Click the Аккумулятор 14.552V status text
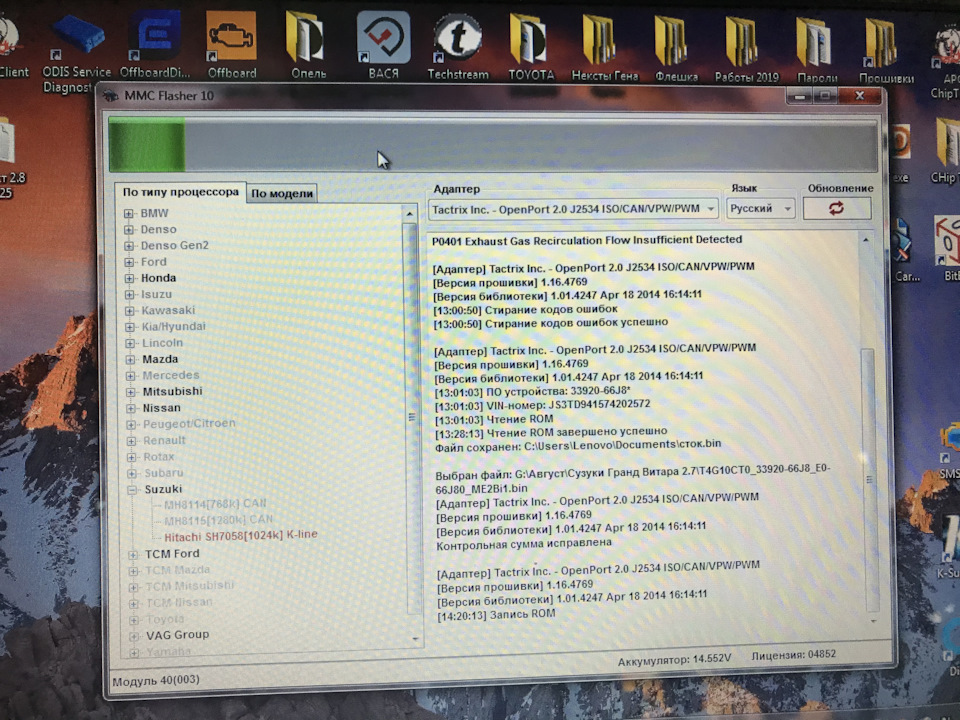This screenshot has height=720, width=960. pos(674,660)
